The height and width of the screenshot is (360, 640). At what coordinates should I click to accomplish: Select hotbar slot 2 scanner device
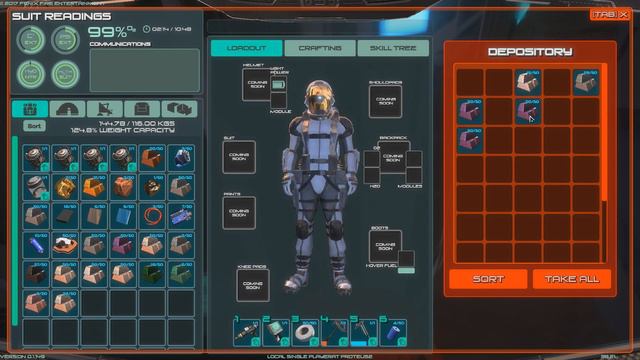276,333
